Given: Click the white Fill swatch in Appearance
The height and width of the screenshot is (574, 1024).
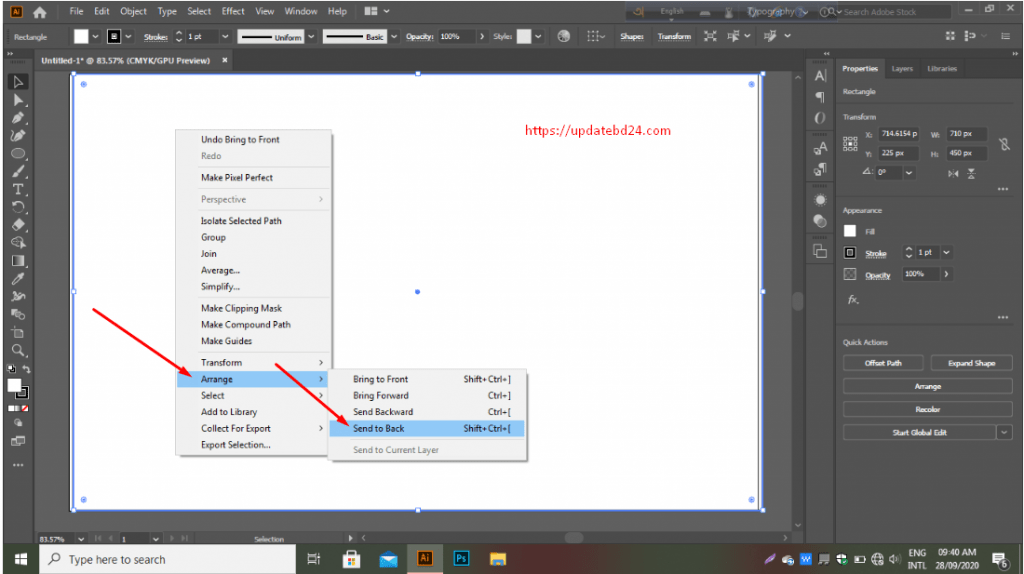Looking at the screenshot, I should click(850, 231).
